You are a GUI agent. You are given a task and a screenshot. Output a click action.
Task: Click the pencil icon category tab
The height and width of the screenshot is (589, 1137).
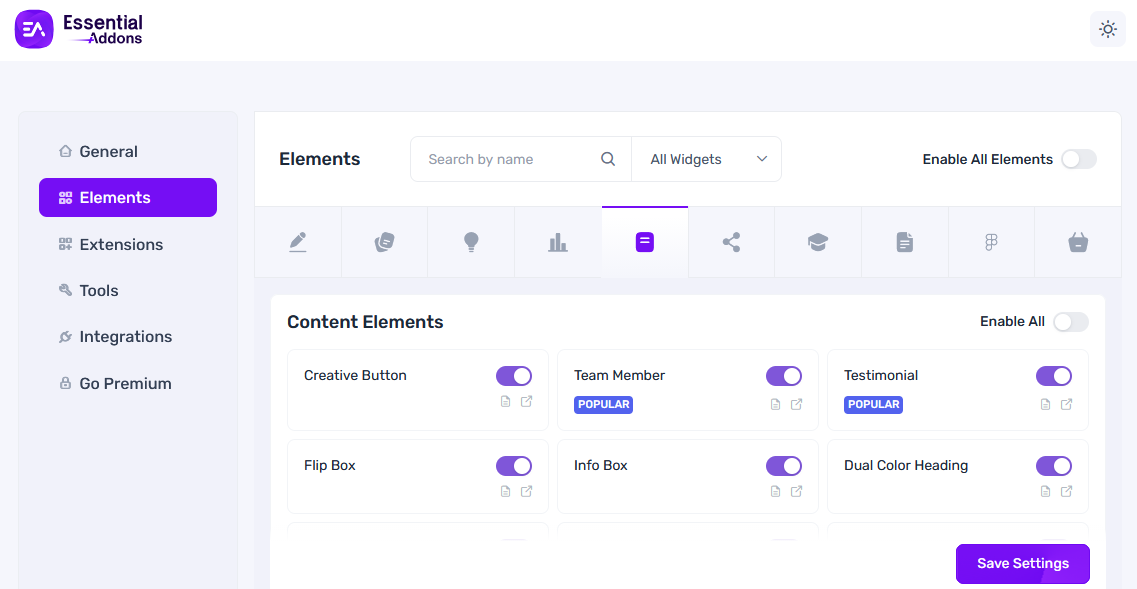(x=298, y=242)
